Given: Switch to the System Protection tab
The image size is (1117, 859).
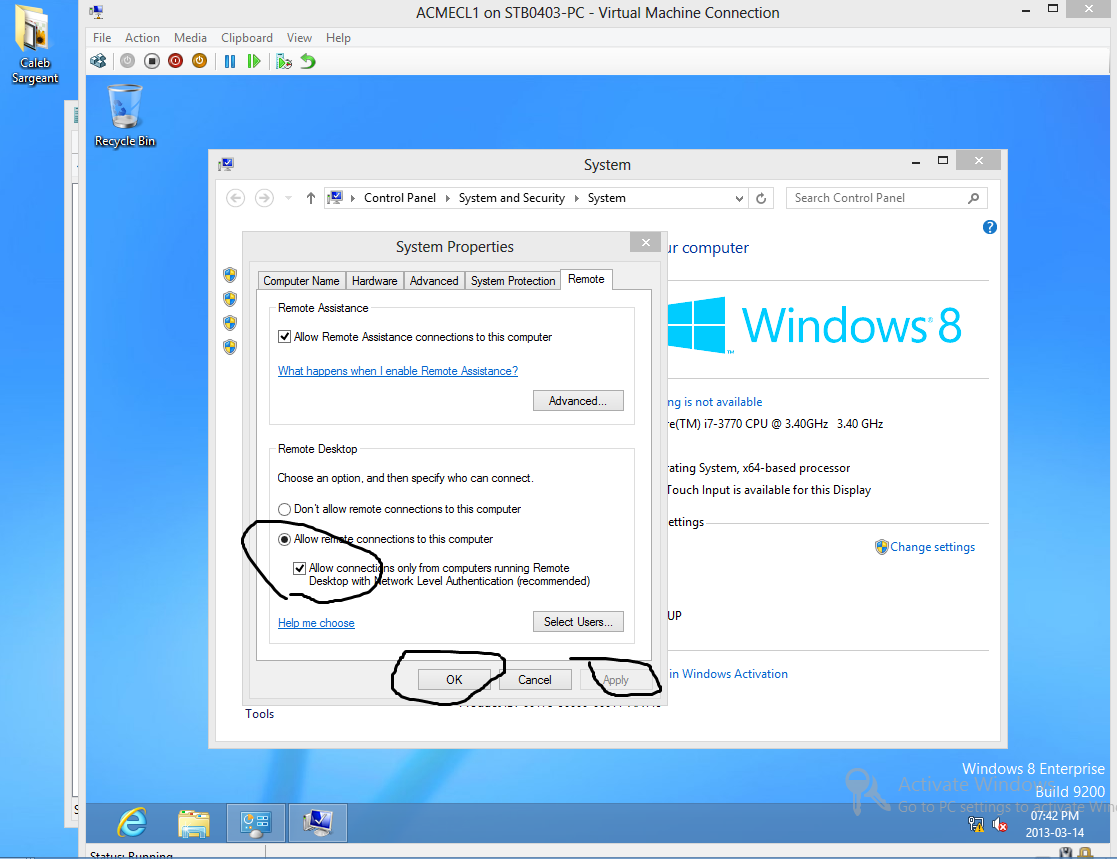Looking at the screenshot, I should pos(513,281).
